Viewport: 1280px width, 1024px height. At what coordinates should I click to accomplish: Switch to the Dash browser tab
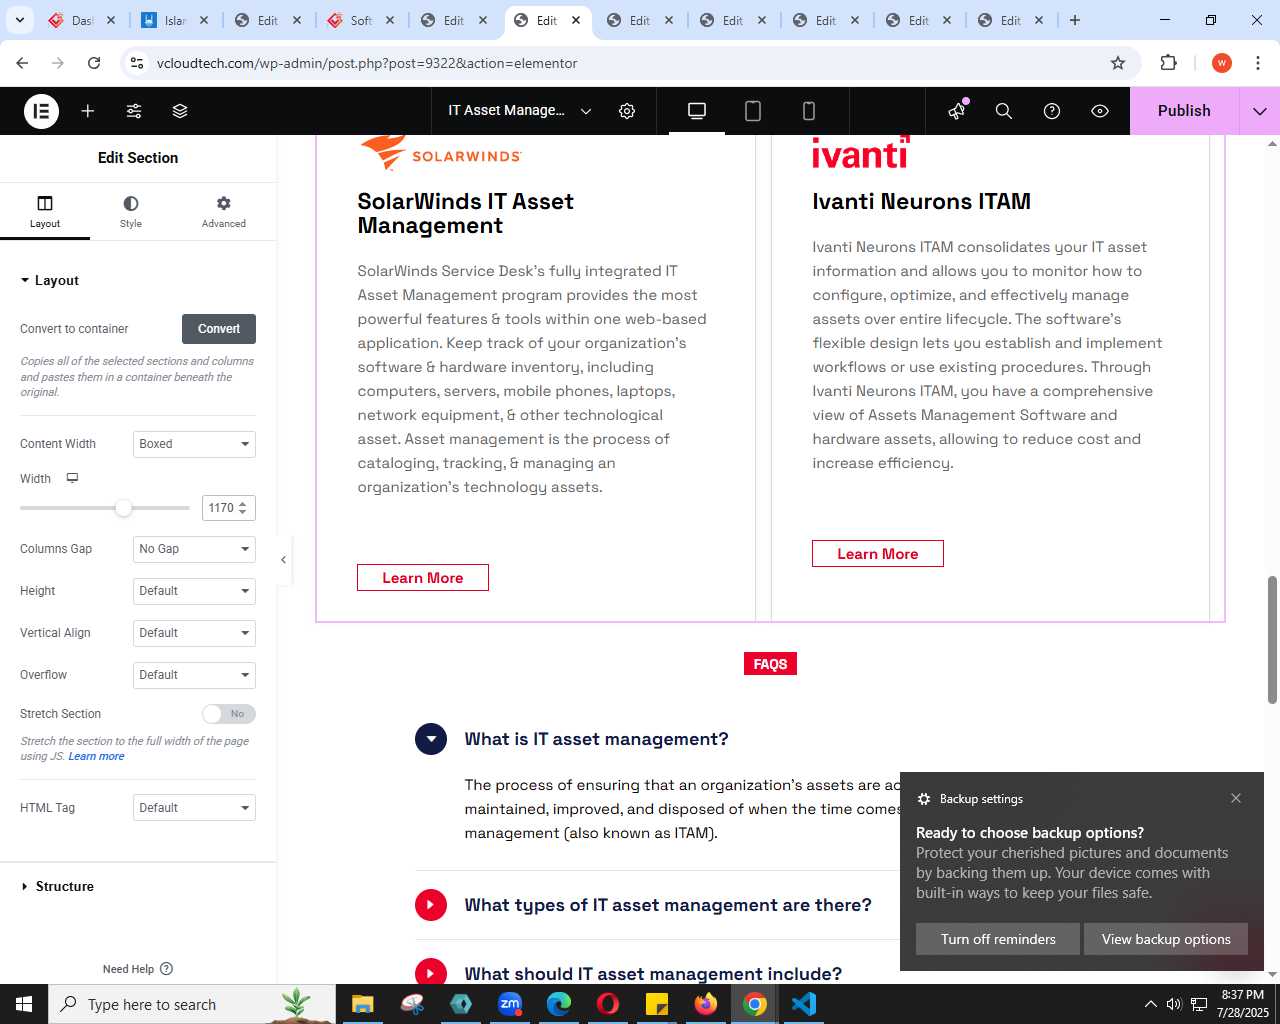pos(83,20)
